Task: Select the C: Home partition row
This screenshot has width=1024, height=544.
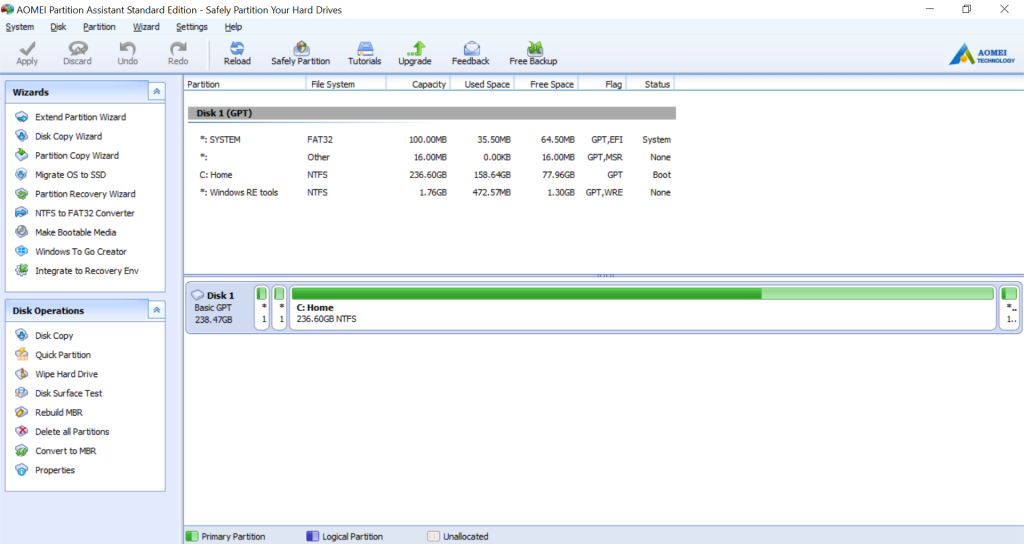Action: (432, 175)
